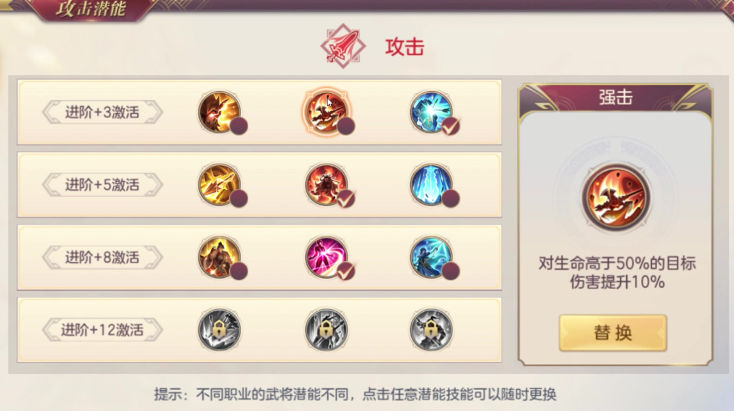Screen dimensions: 734x411
Task: Select the red warrior skill in 进阶+5激活 row
Action: coord(326,184)
